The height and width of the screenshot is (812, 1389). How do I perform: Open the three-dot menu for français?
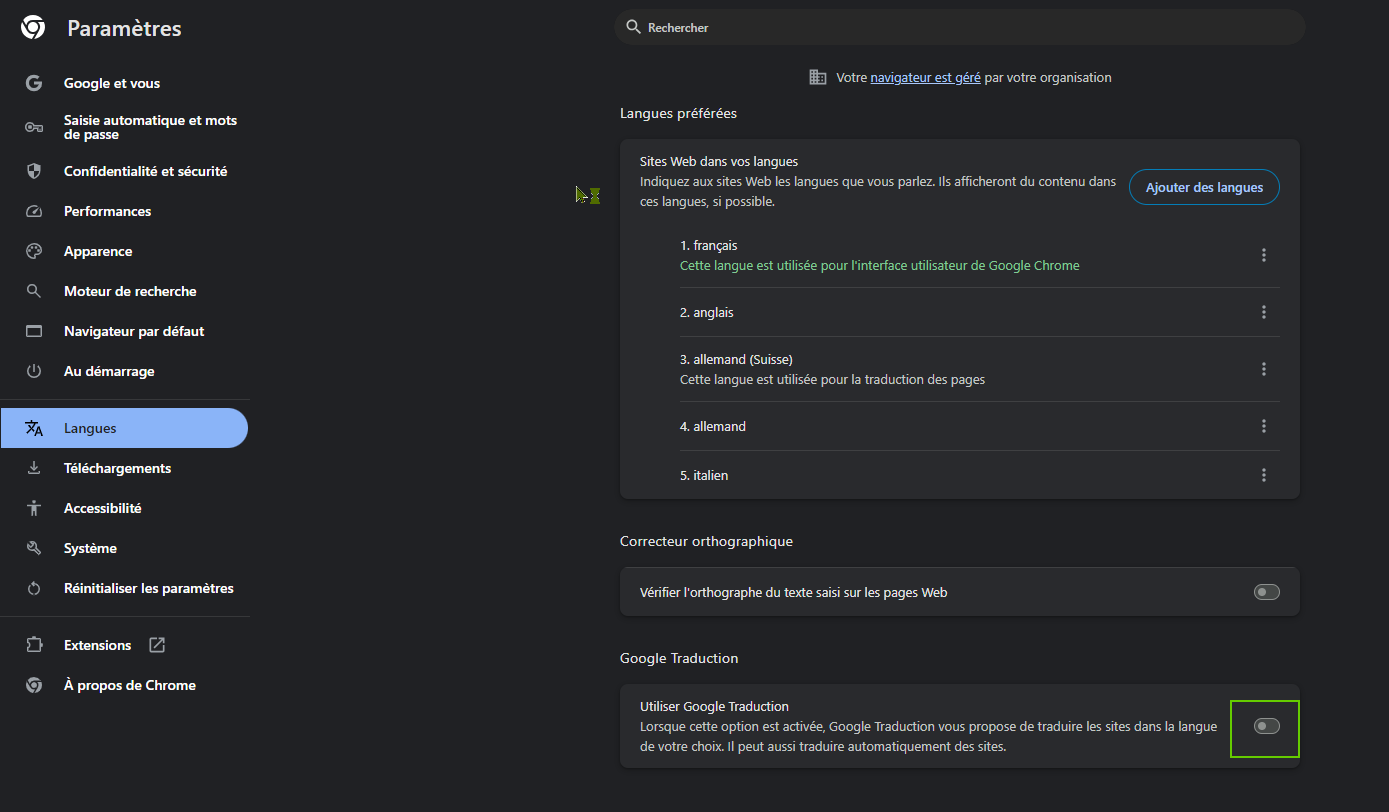pos(1264,255)
